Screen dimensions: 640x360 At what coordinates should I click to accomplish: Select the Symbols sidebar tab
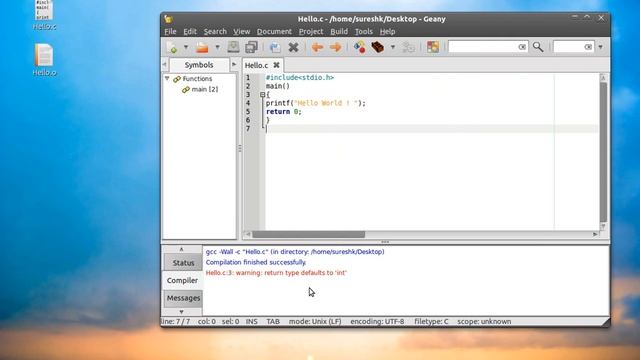tap(199, 65)
